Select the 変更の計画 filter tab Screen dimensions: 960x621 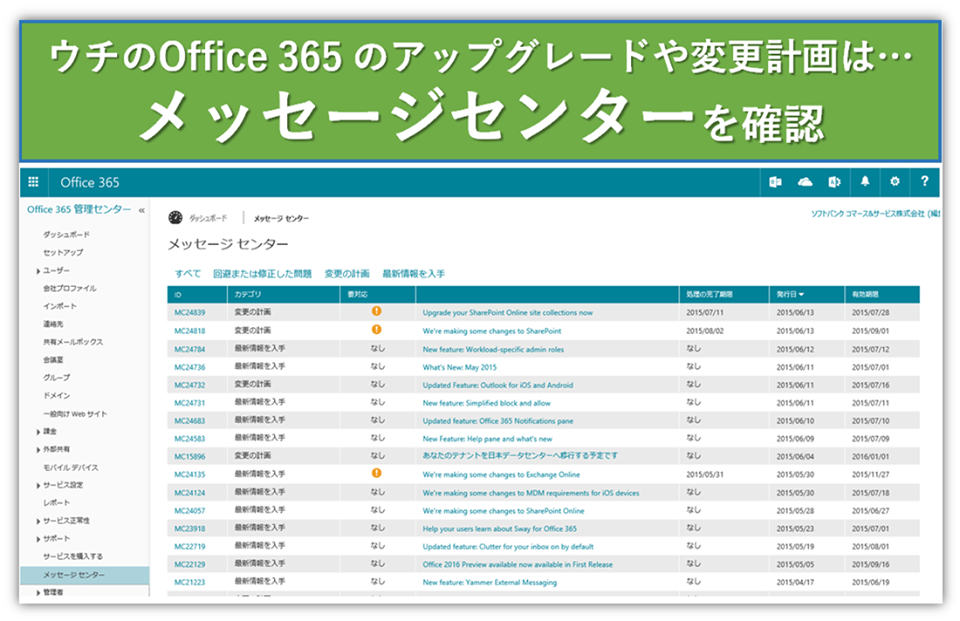coord(347,274)
